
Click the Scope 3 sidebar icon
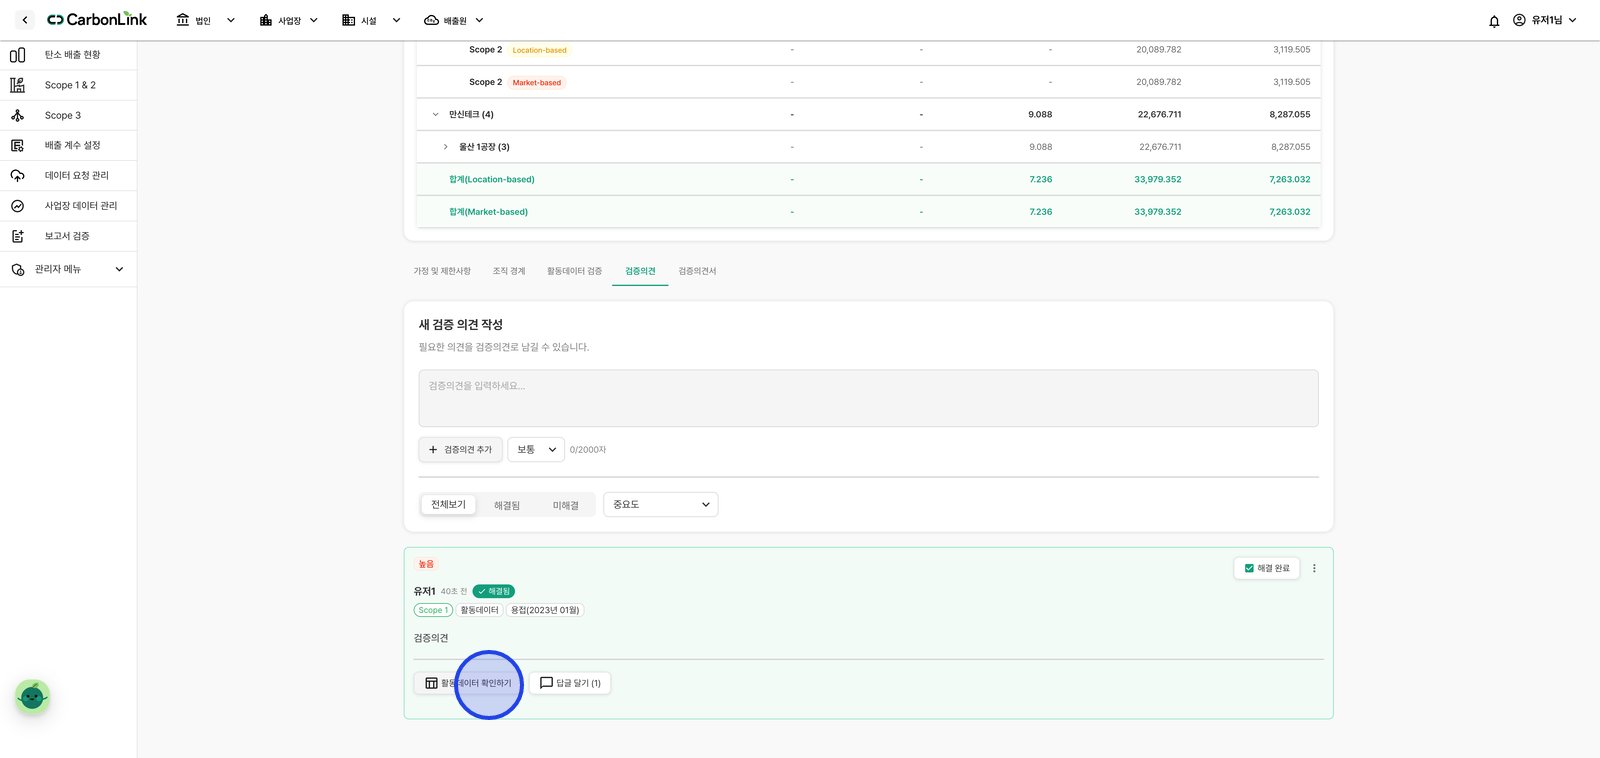(17, 115)
